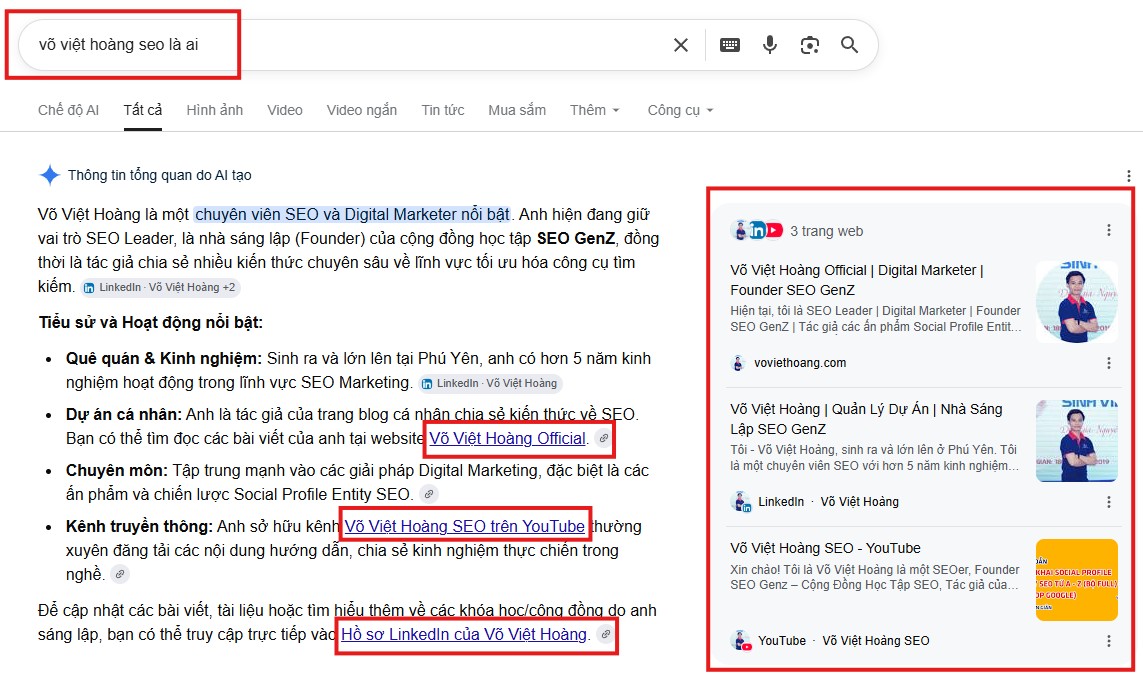The width and height of the screenshot is (1143, 680).
Task: Open options menu for YouTube result
Action: (1109, 641)
